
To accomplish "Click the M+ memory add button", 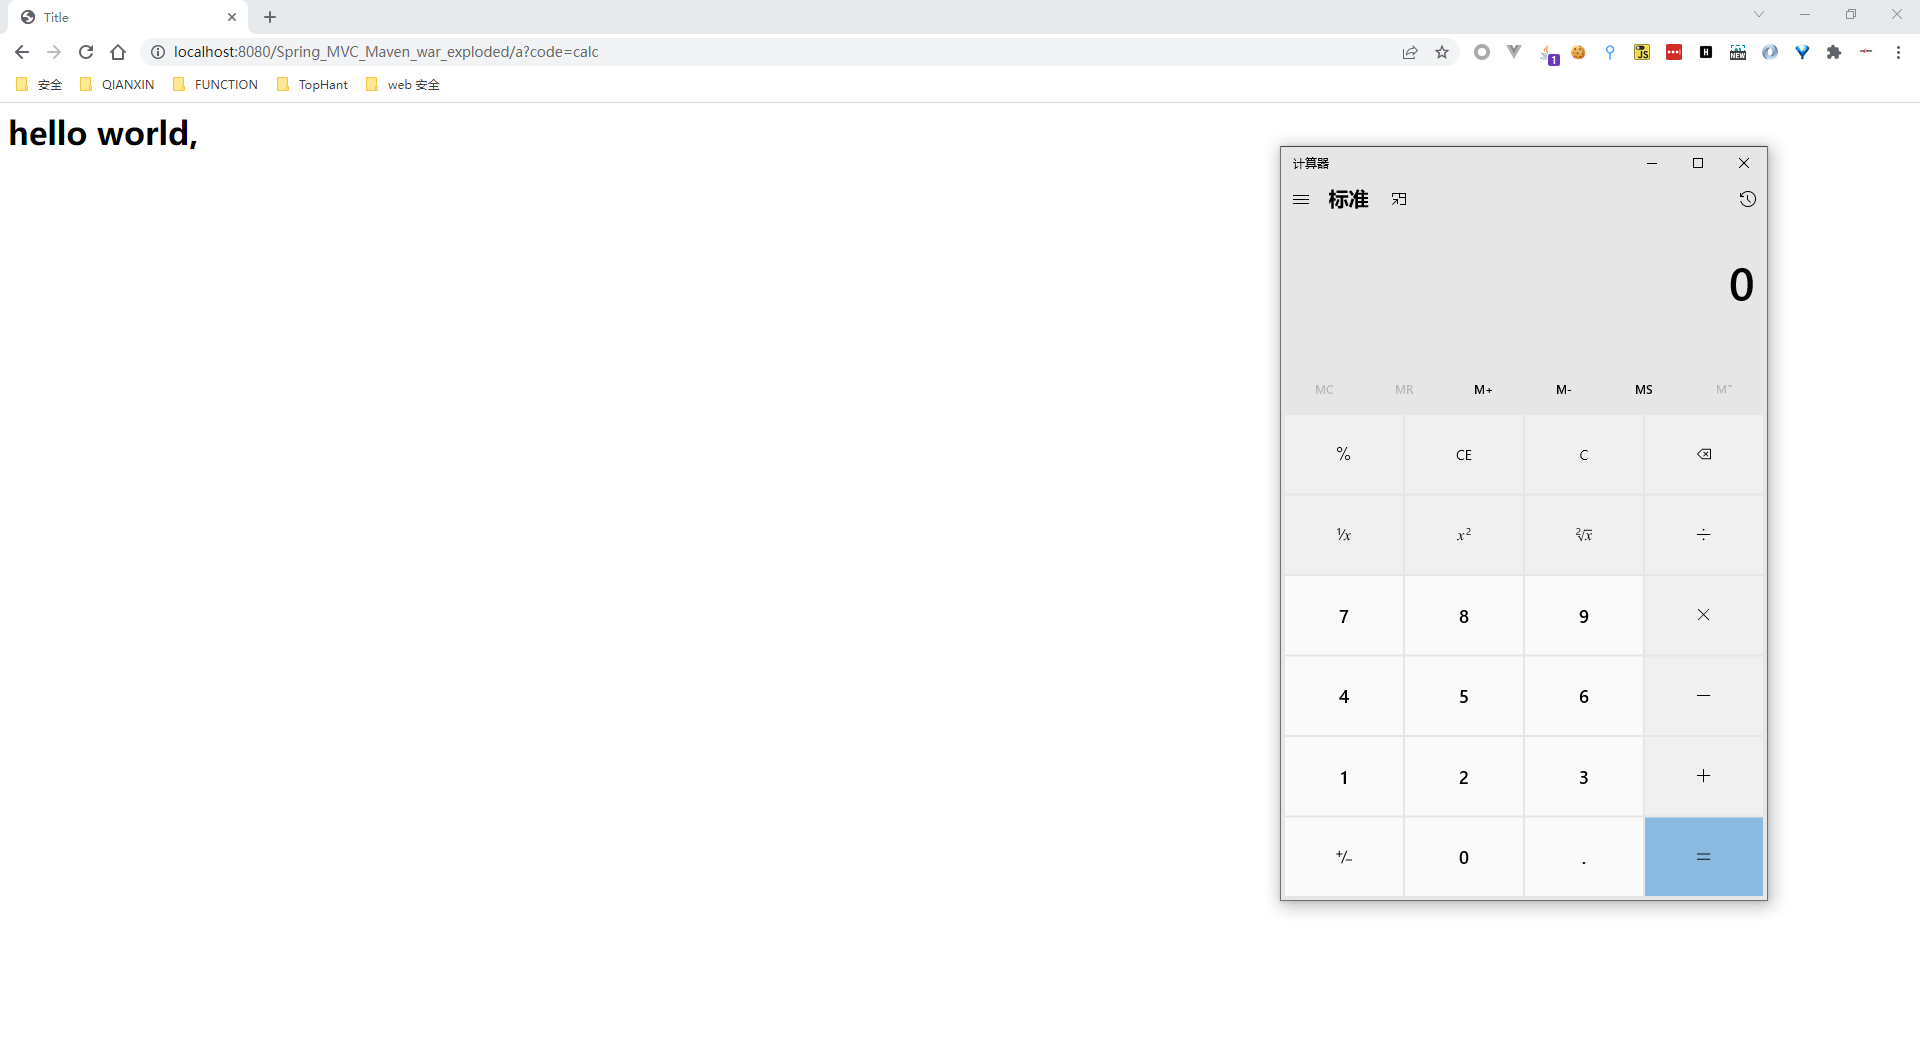I will tap(1484, 389).
